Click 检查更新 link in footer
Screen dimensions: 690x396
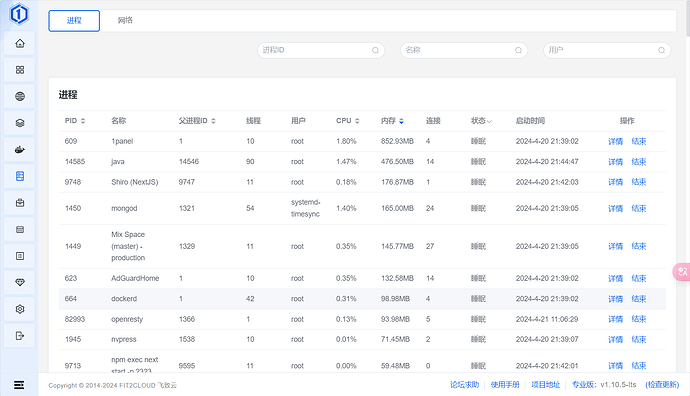662,385
